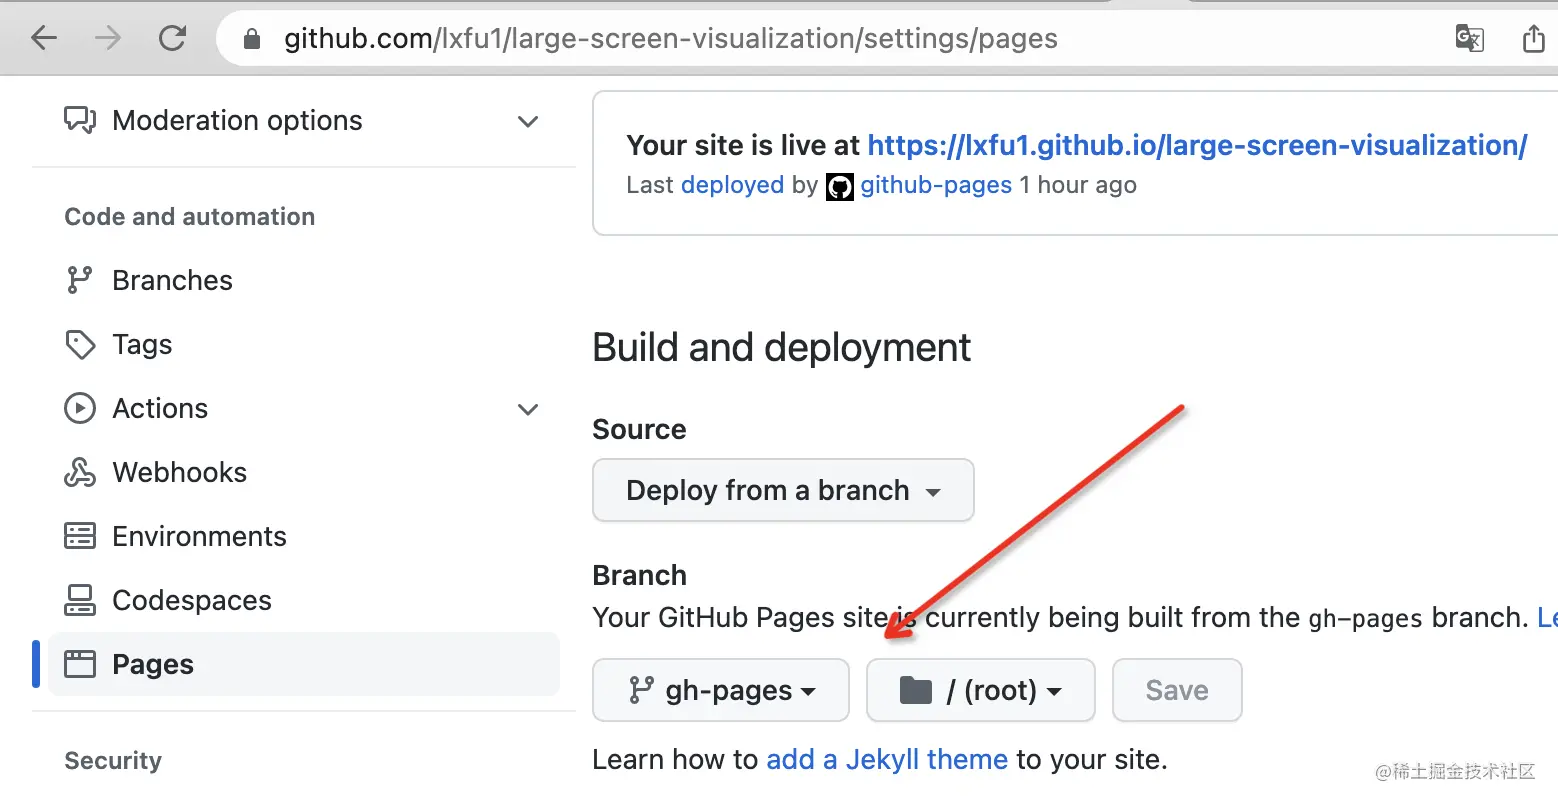This screenshot has width=1558, height=804.
Task: Click the 'Source' label
Action: pyautogui.click(x=640, y=430)
